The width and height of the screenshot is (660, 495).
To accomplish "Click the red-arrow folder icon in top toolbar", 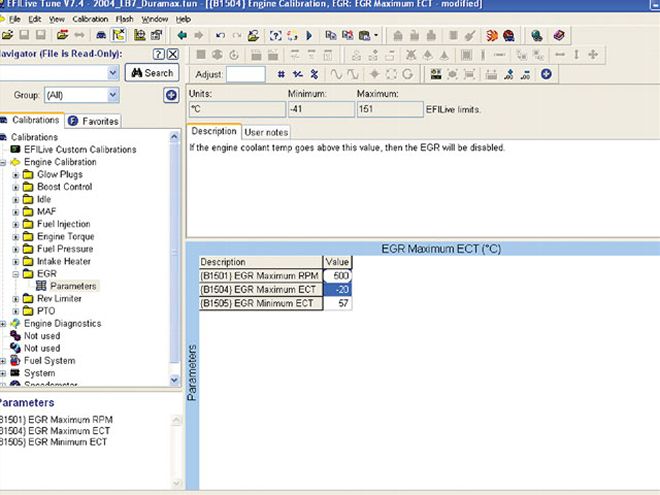I will pyautogui.click(x=62, y=35).
